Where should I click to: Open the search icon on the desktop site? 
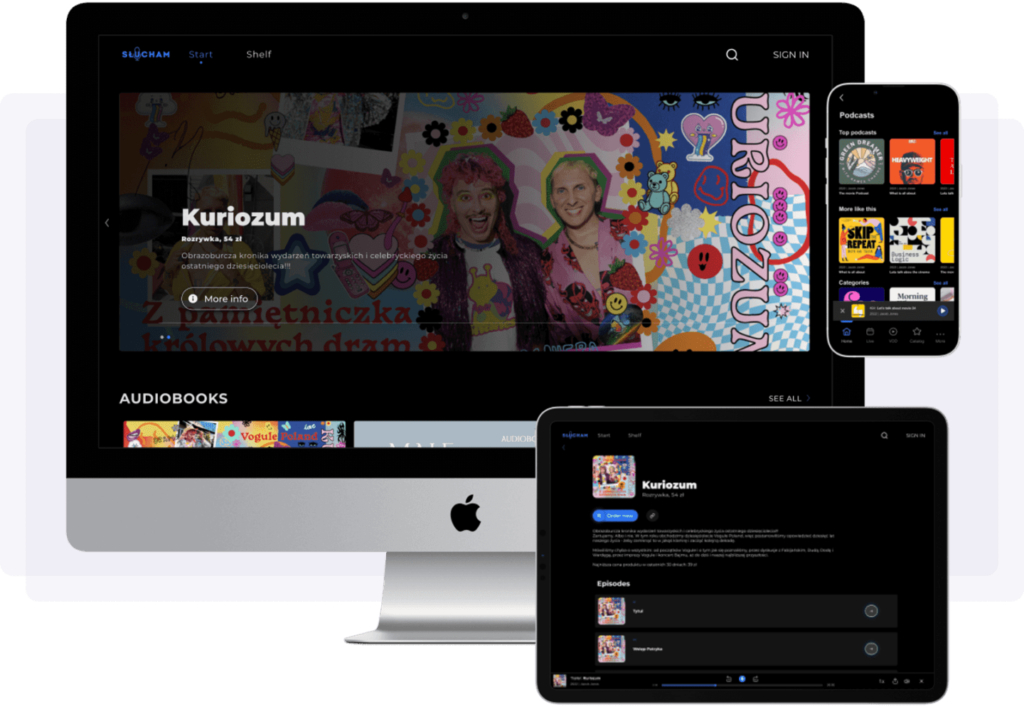click(x=731, y=54)
